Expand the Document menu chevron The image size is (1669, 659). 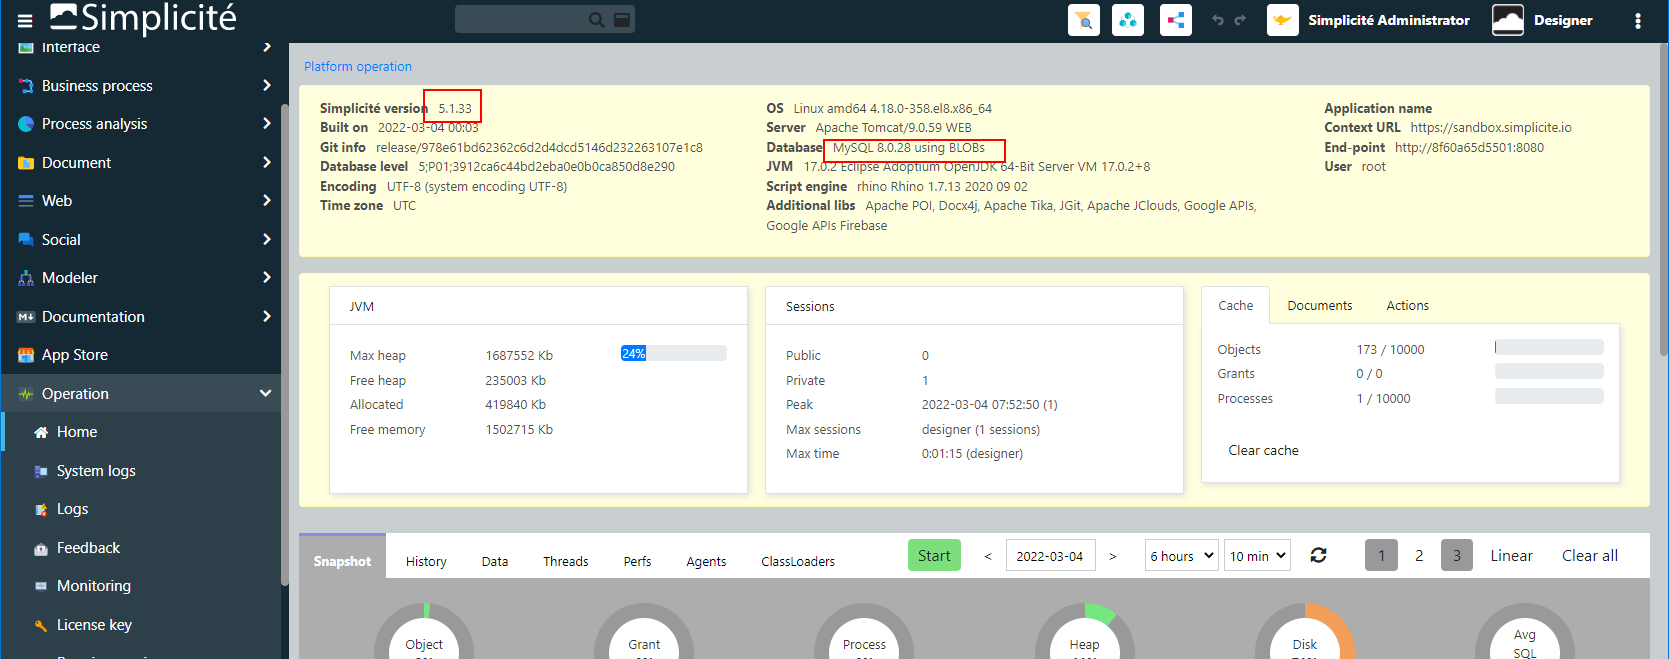coord(266,162)
